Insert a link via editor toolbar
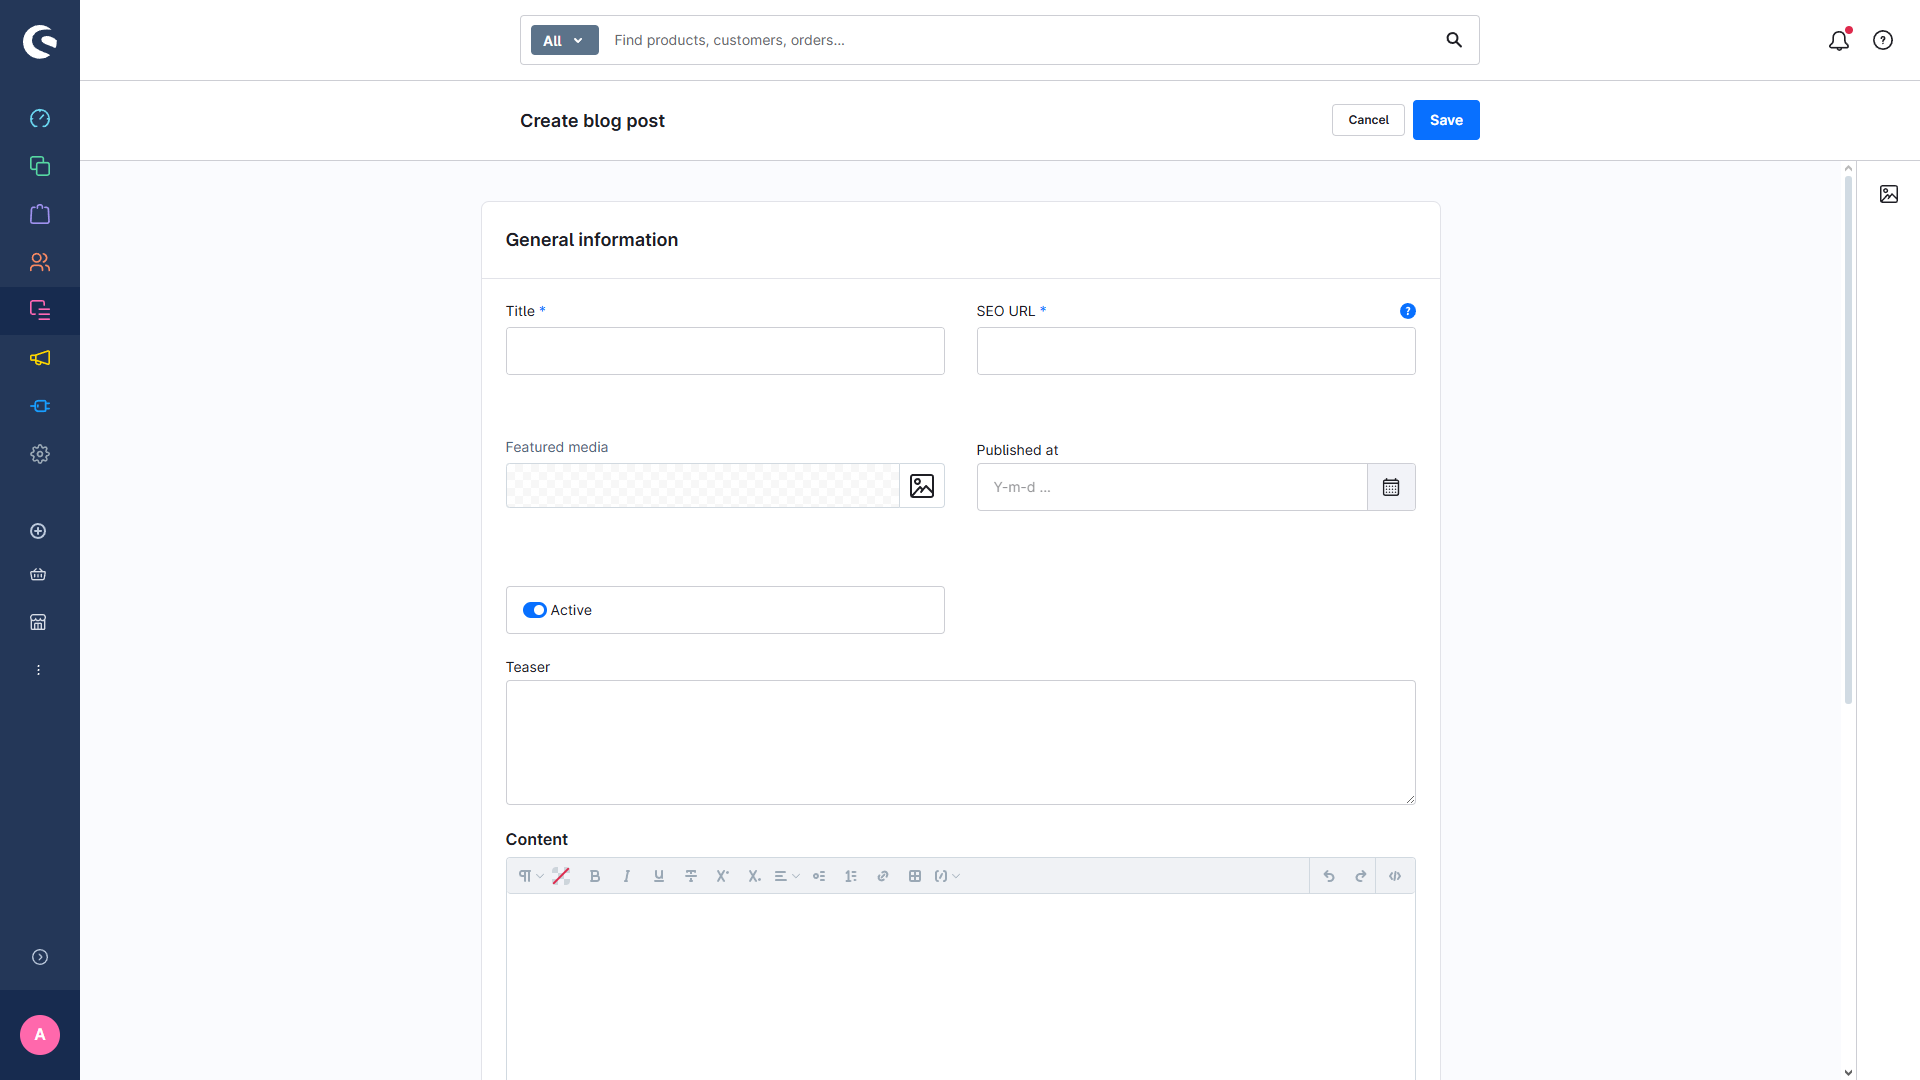This screenshot has height=1080, width=1920. [883, 876]
